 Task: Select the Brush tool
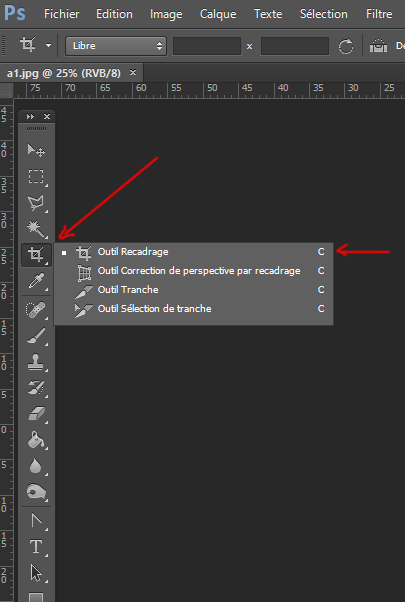click(36, 336)
